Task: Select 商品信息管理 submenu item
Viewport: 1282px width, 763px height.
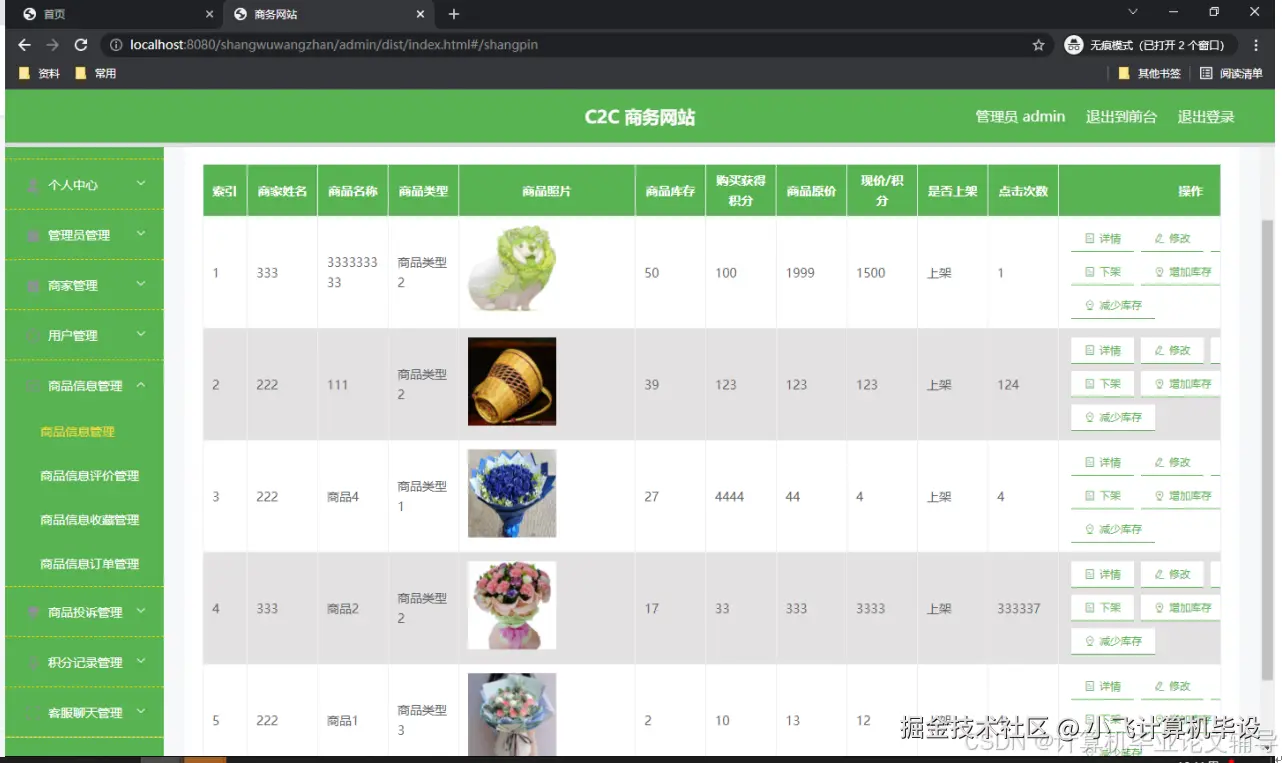Action: click(78, 432)
